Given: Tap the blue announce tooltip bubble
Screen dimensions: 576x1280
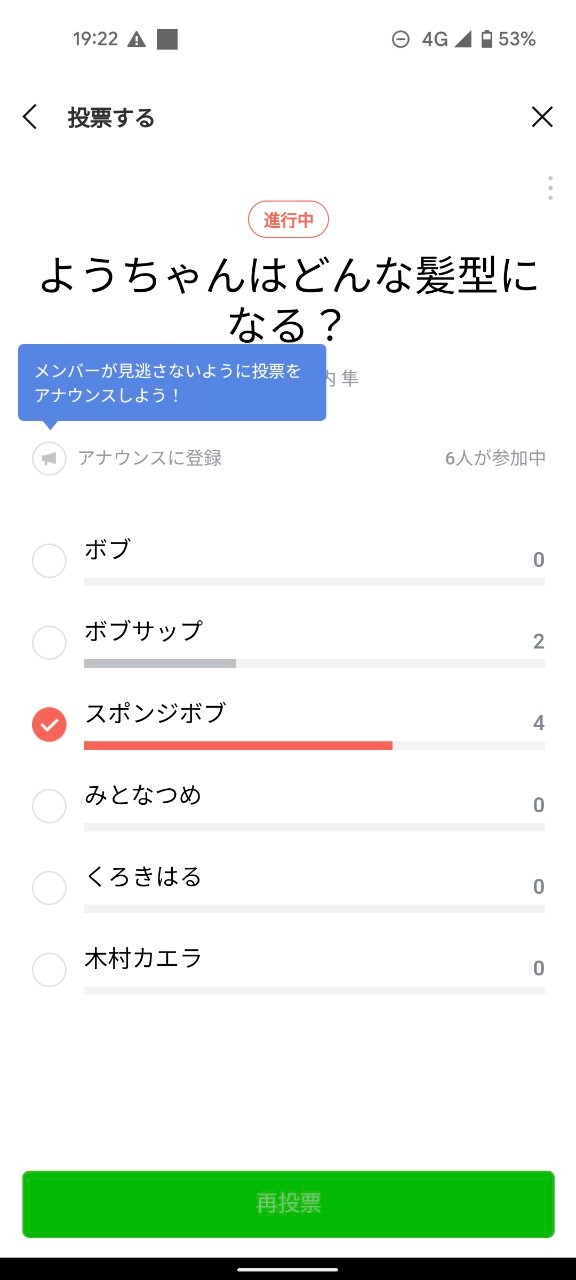Looking at the screenshot, I should click(172, 383).
